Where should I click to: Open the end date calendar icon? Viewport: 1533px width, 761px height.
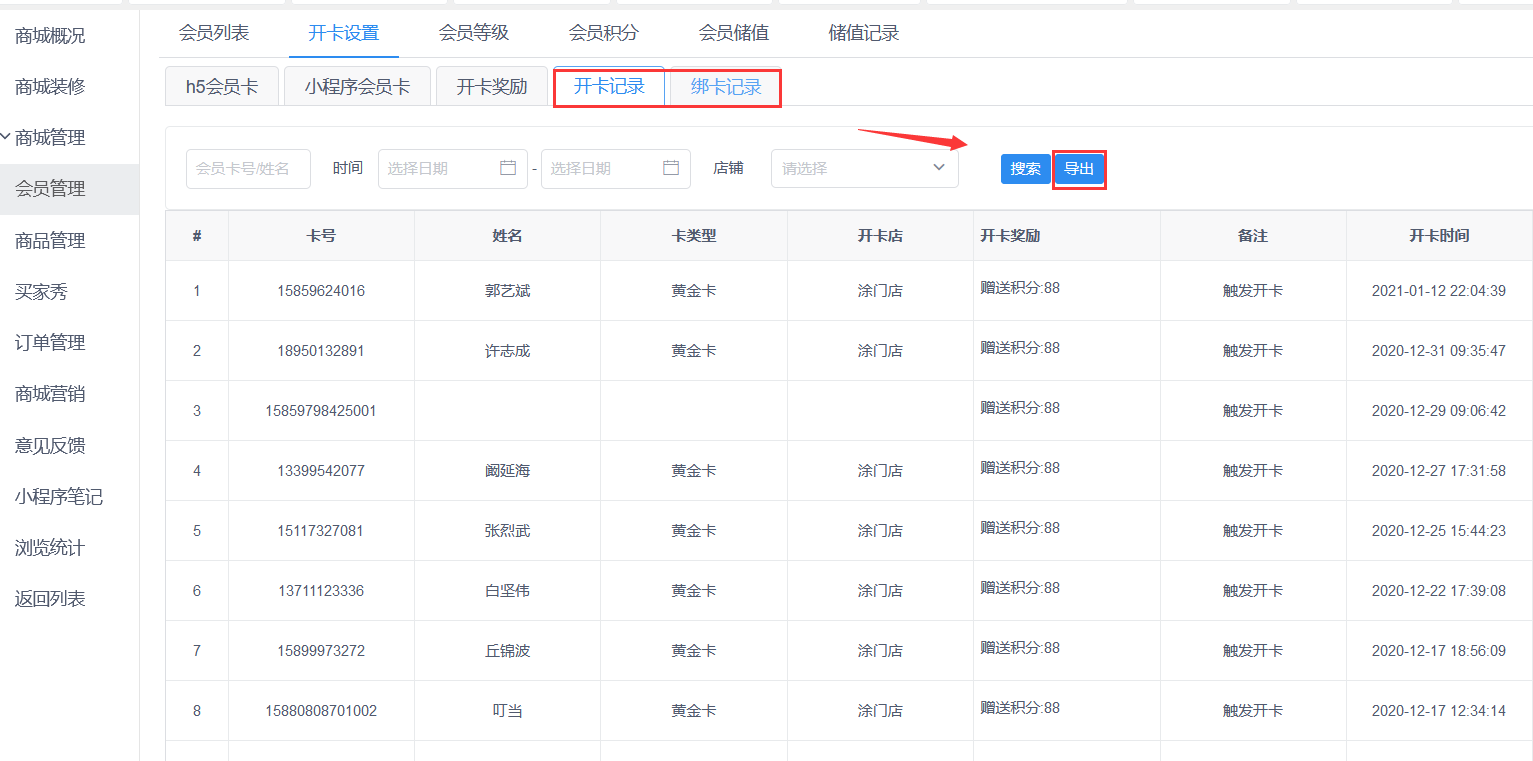click(x=671, y=168)
